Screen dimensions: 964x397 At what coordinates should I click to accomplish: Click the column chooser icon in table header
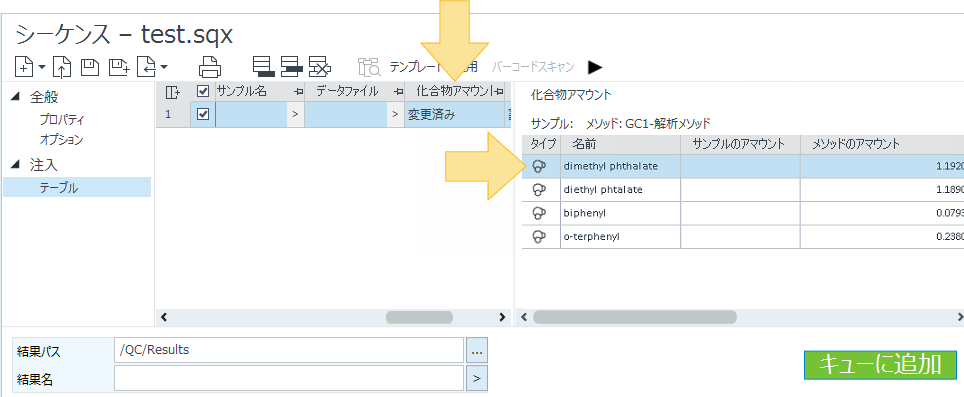(x=173, y=92)
